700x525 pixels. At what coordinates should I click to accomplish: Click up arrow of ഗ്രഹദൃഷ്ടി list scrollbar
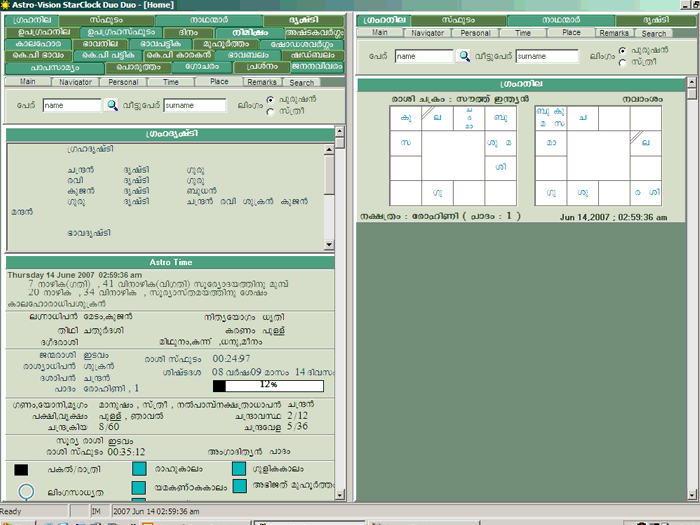click(329, 150)
